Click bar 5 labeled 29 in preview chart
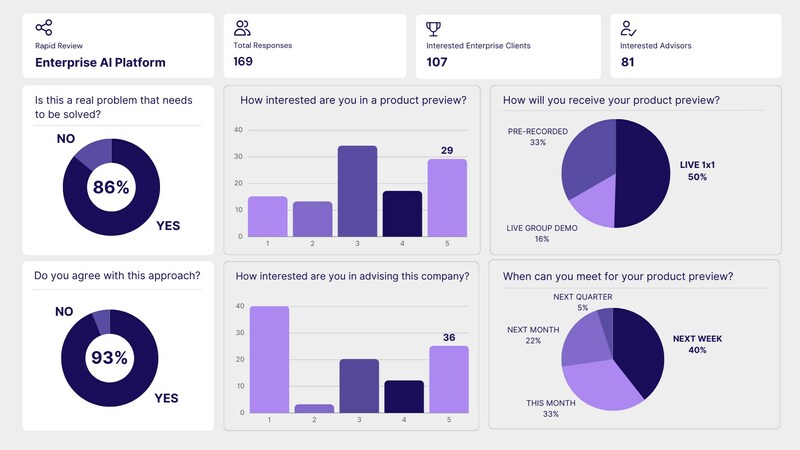The width and height of the screenshot is (800, 450). click(x=447, y=197)
